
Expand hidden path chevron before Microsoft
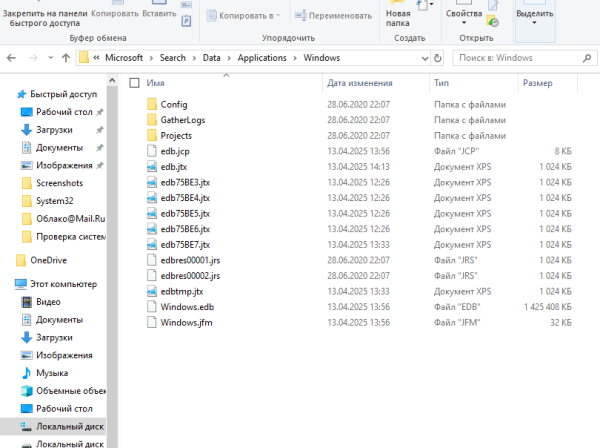click(x=96, y=58)
